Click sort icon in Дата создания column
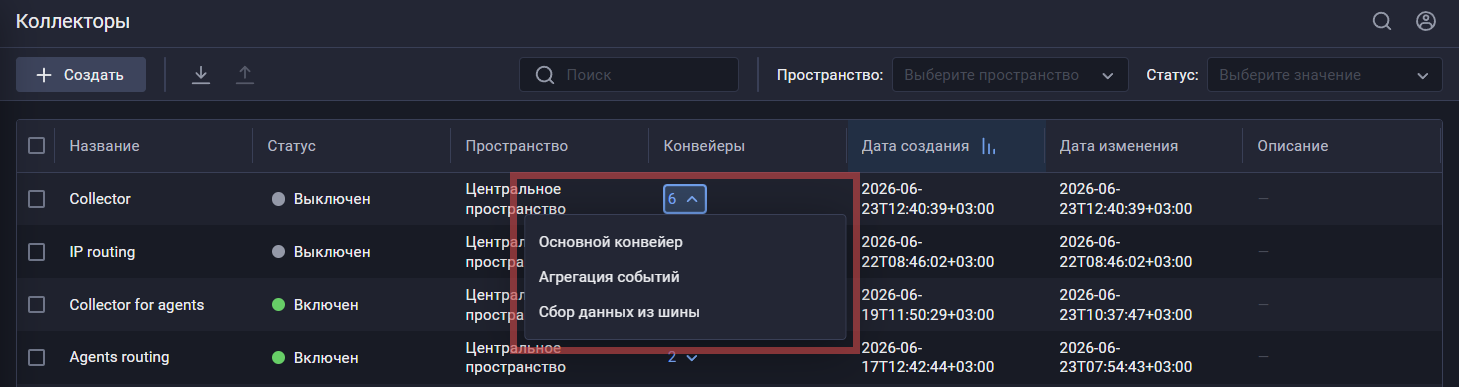The height and width of the screenshot is (387, 1459). point(989,146)
